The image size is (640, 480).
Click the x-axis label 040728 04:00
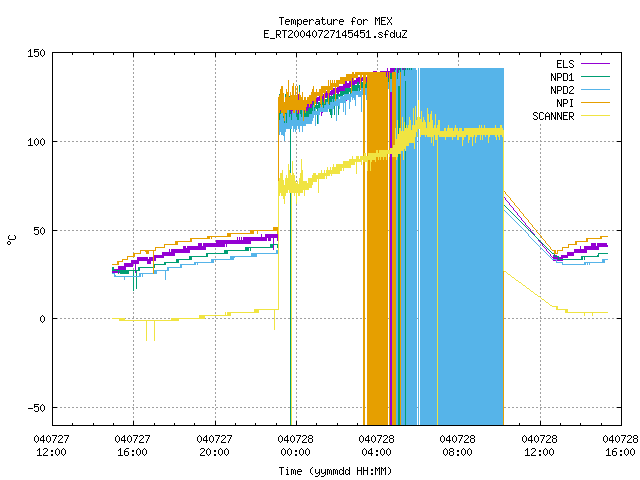(377, 446)
